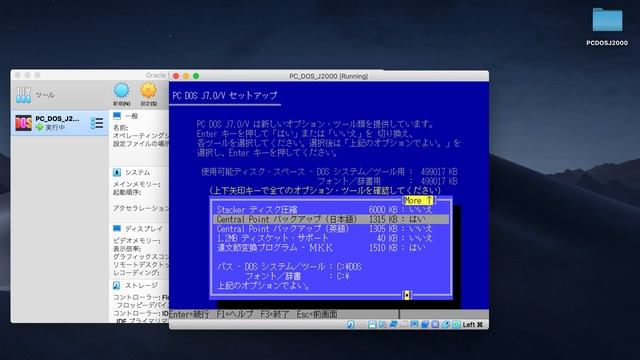
Task: Select the 'Stacker ディスク圧縮' option row
Action: pos(331,210)
